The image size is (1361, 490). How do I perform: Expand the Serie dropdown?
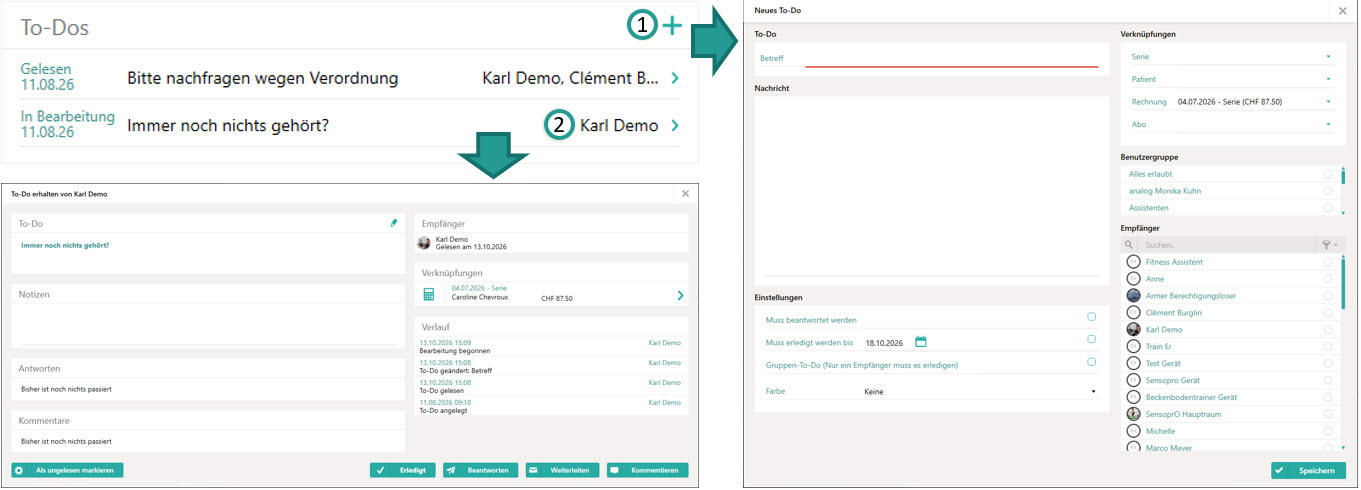[1231, 57]
